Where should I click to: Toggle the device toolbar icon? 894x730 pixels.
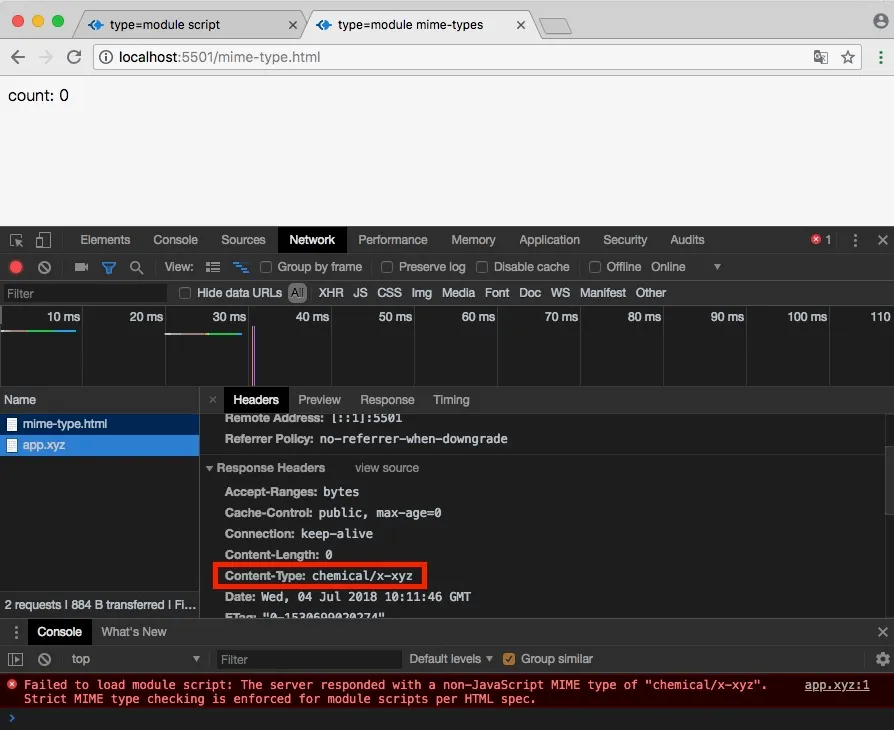[x=43, y=240]
